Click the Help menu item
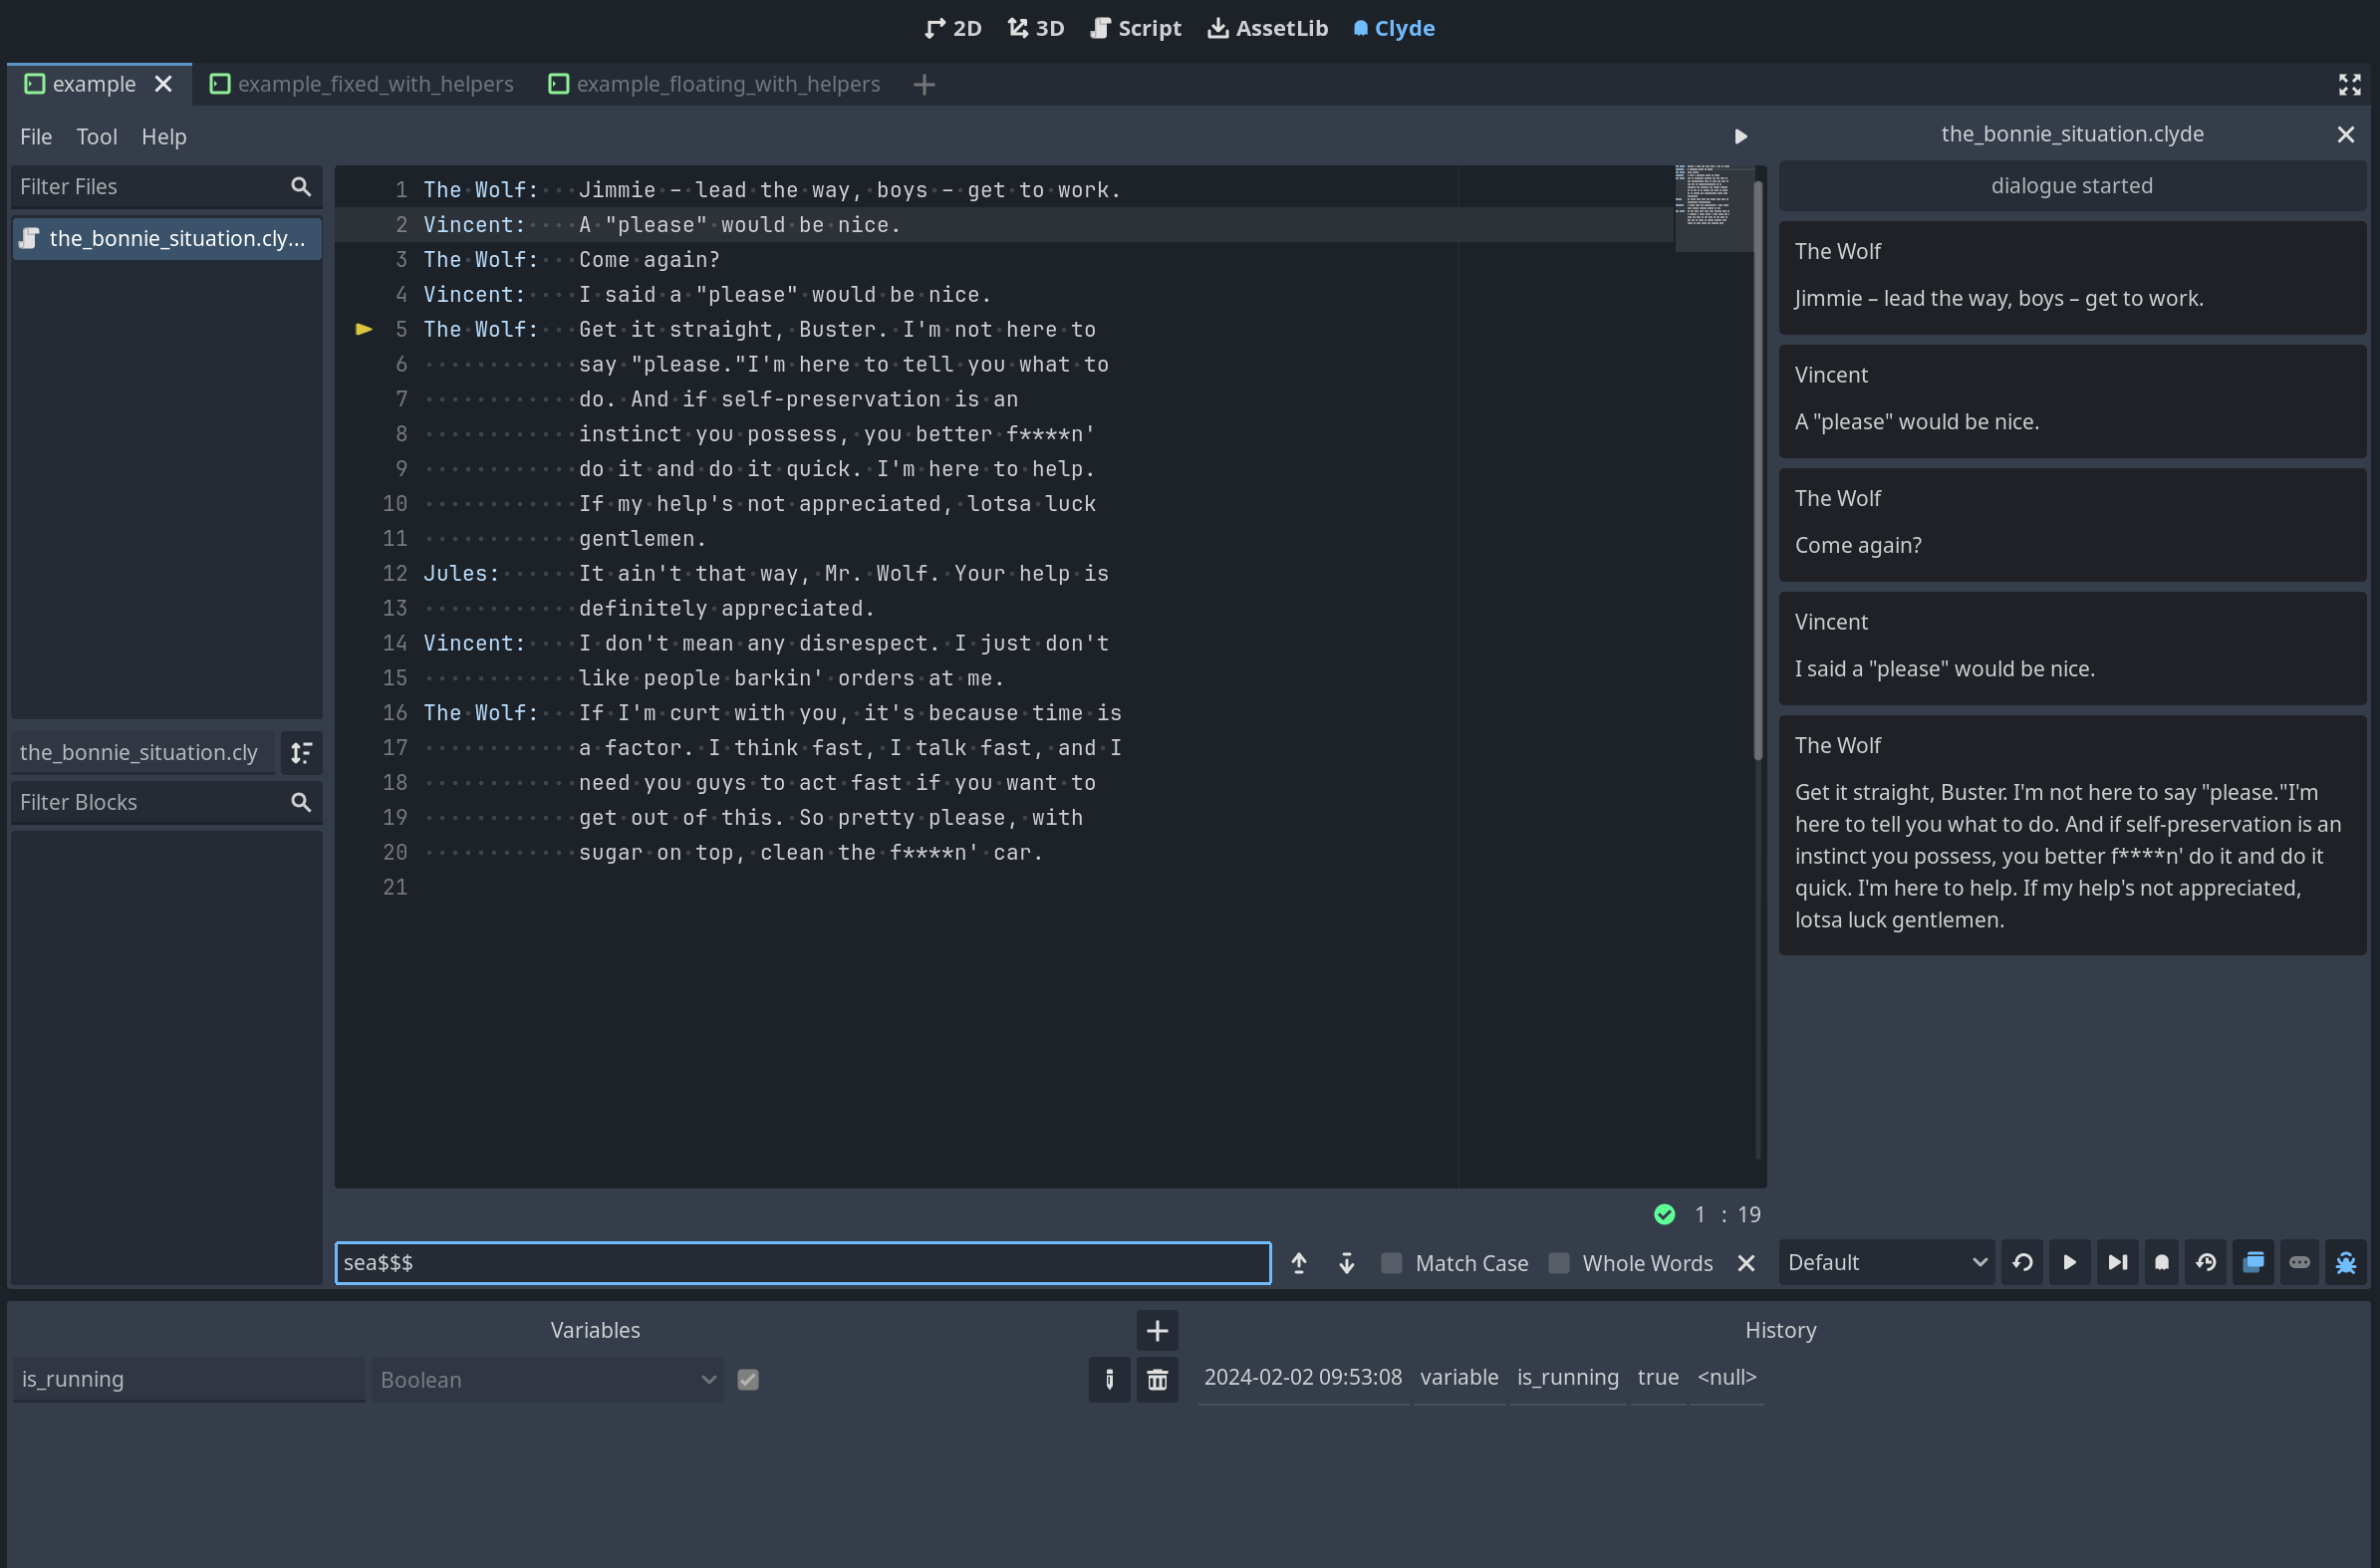Screen dimensions: 2380x1568 click(x=161, y=134)
